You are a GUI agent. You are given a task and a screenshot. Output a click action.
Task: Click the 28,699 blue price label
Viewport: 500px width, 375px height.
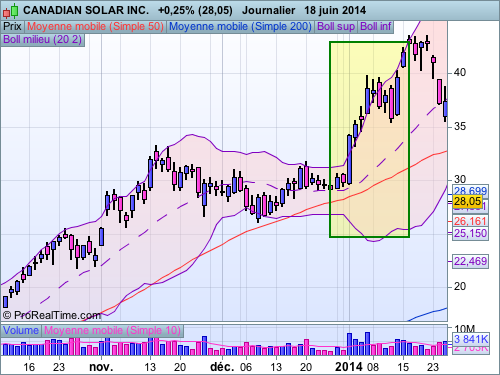pyautogui.click(x=470, y=191)
